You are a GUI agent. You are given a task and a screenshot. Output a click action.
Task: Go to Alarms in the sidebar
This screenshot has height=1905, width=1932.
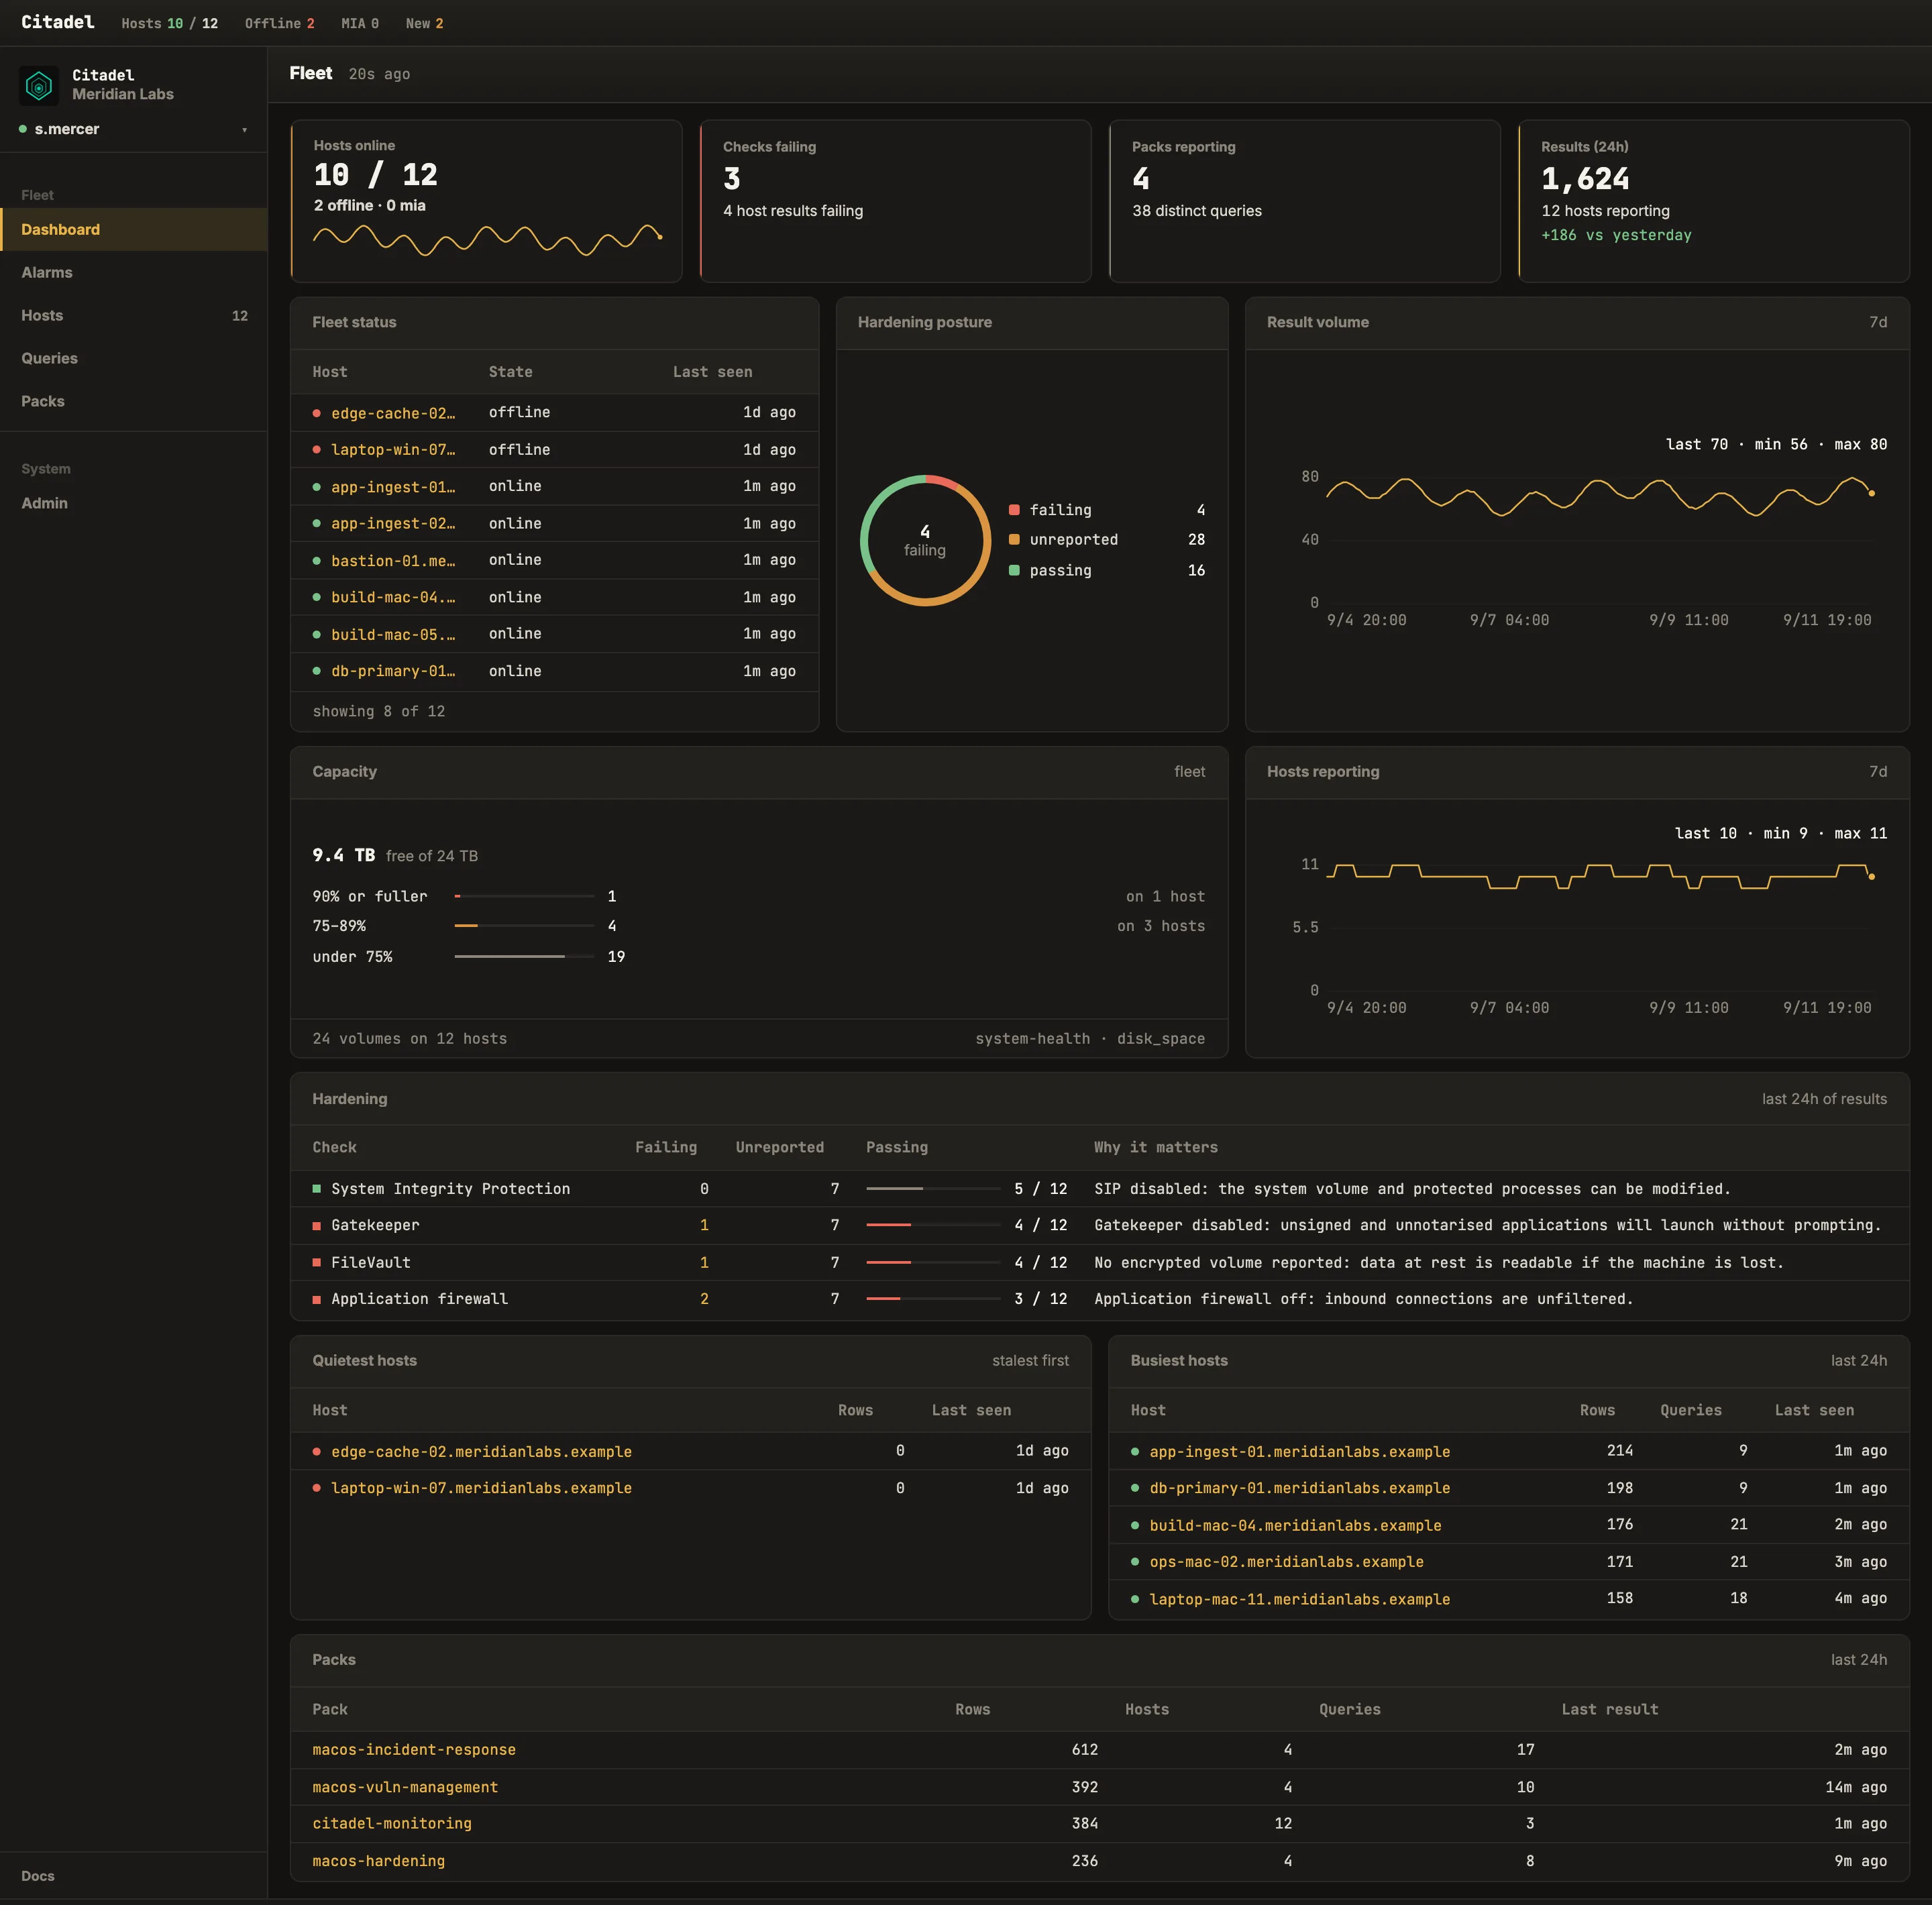(133, 272)
